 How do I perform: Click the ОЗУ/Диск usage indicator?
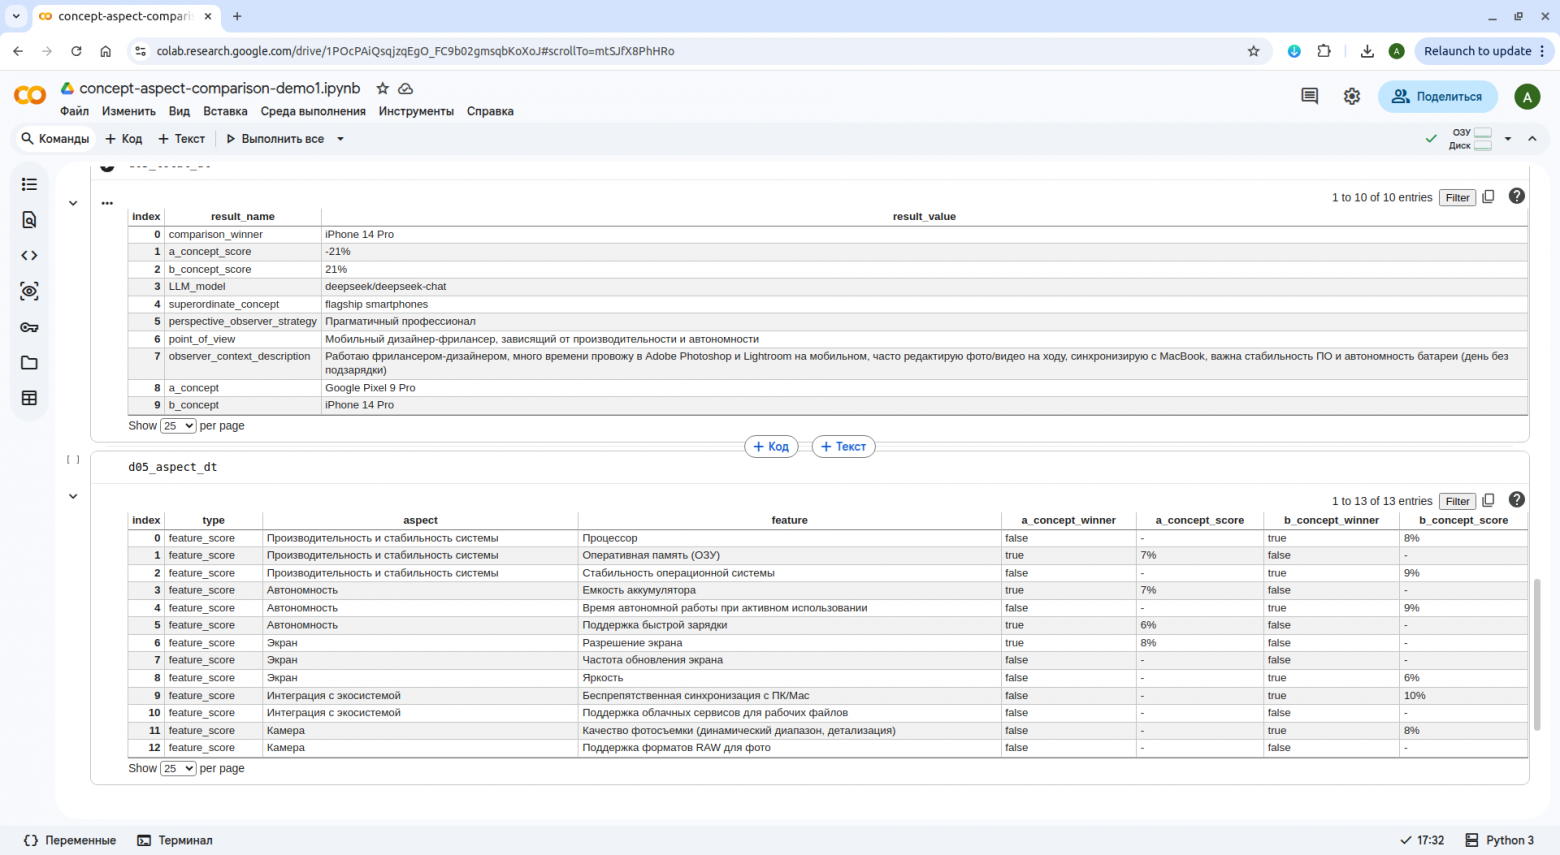pos(1470,139)
